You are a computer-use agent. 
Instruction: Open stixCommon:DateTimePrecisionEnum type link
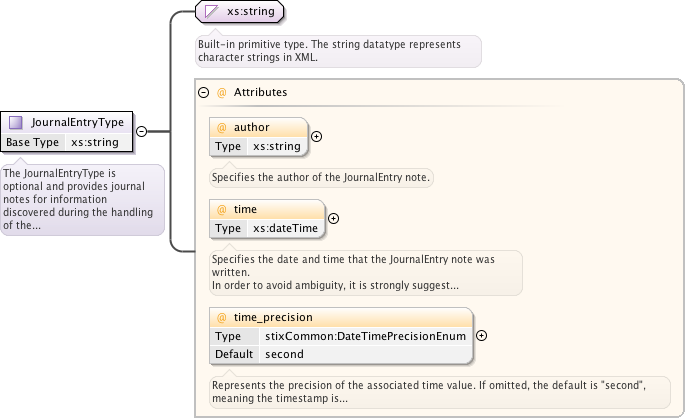pyautogui.click(x=365, y=336)
